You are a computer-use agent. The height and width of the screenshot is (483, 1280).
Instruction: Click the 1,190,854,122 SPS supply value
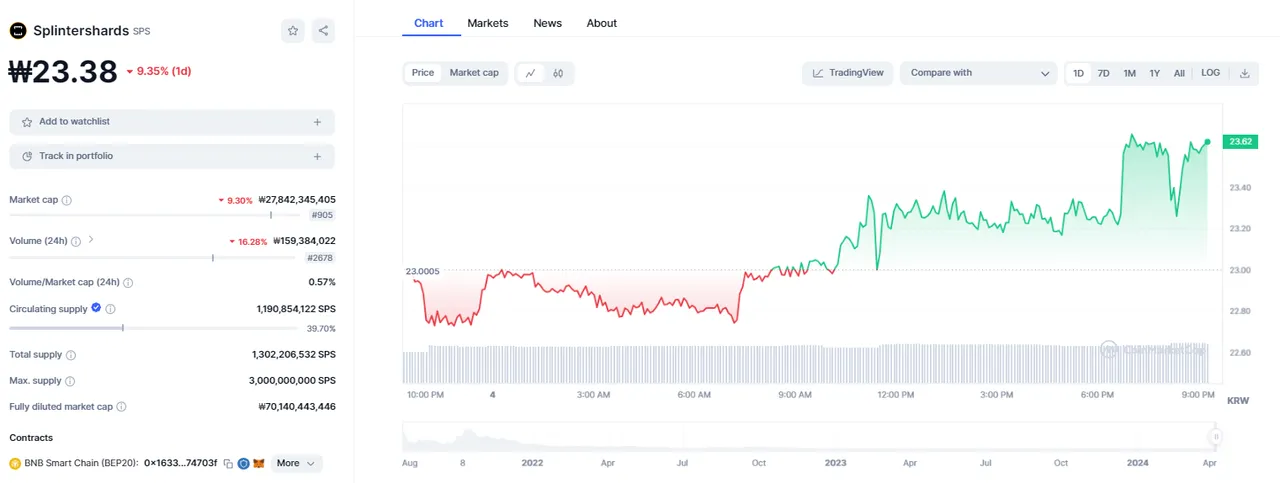pos(296,309)
